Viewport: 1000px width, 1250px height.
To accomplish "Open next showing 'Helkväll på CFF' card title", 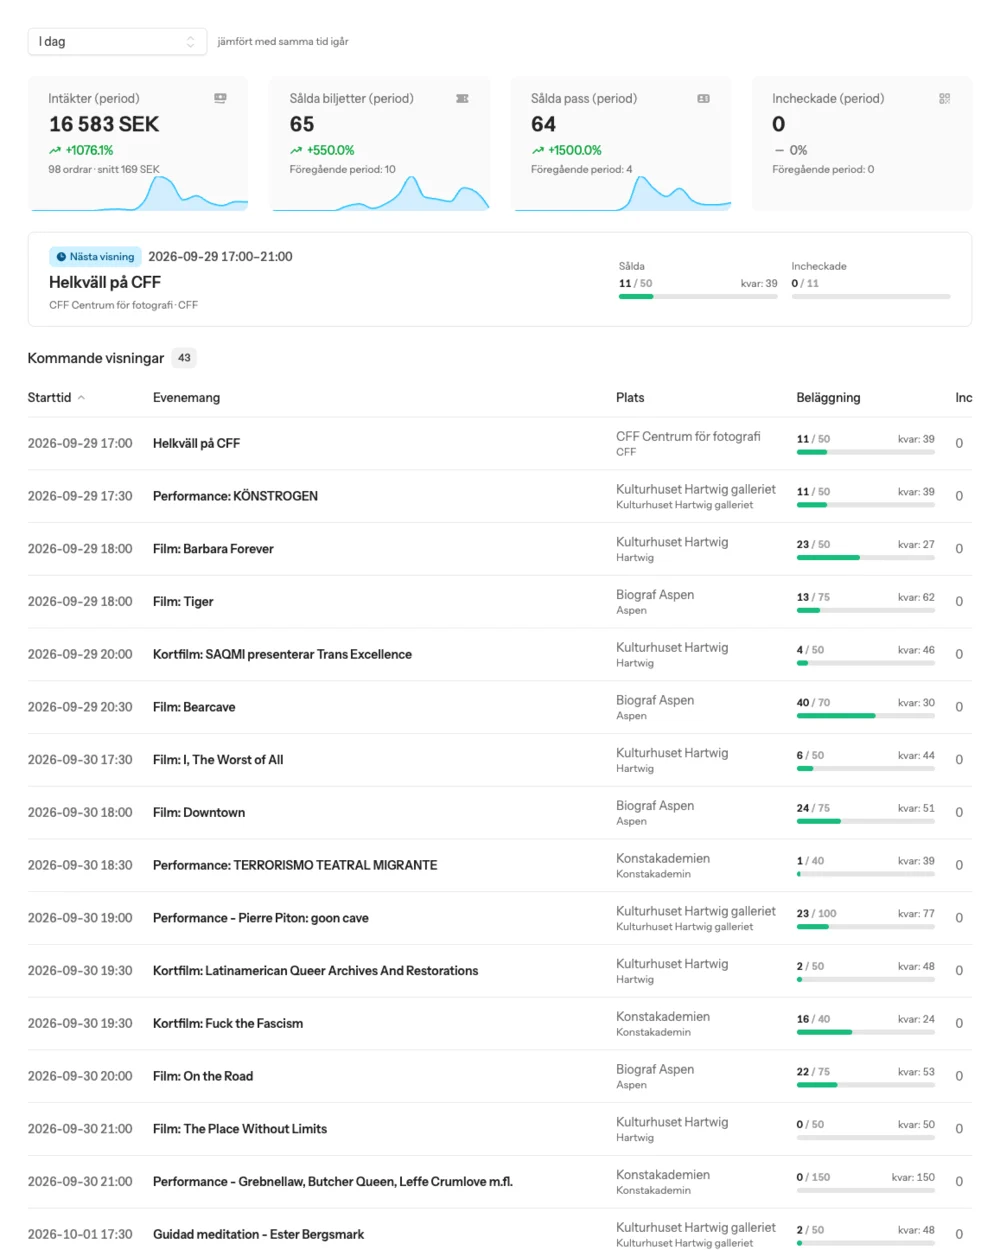I will click(x=105, y=282).
